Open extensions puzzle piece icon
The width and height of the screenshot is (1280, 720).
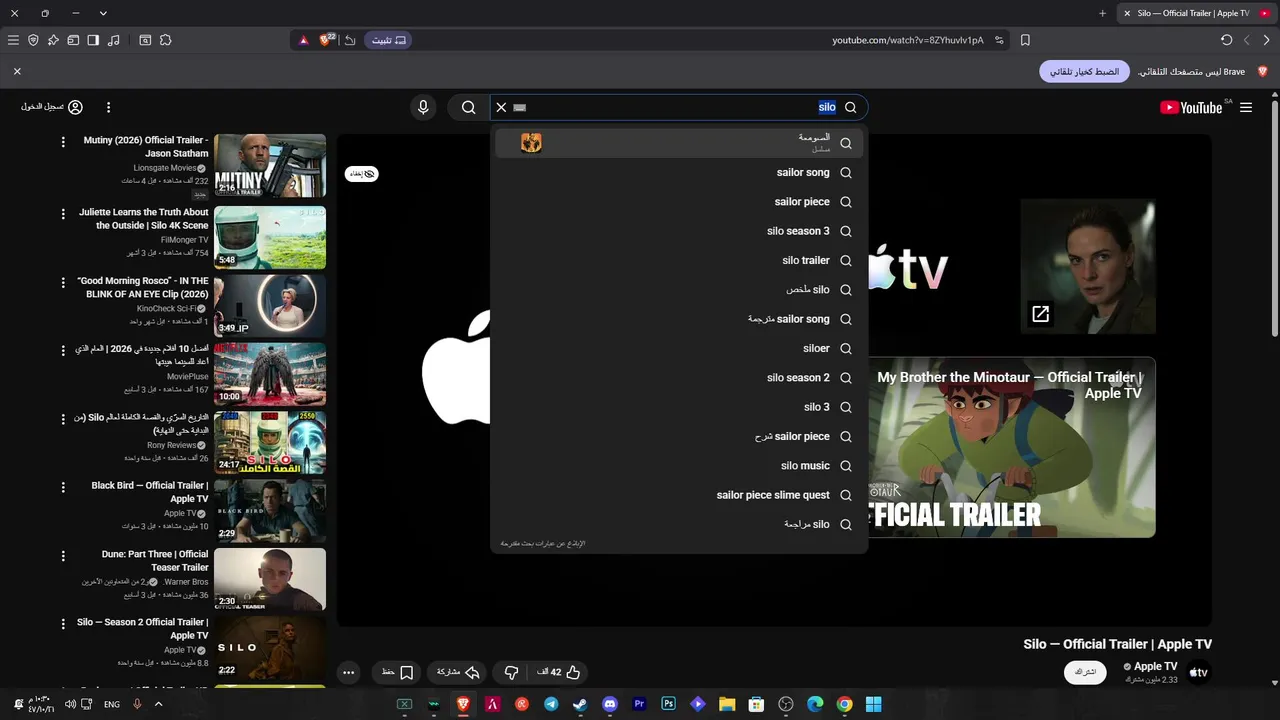(x=165, y=40)
